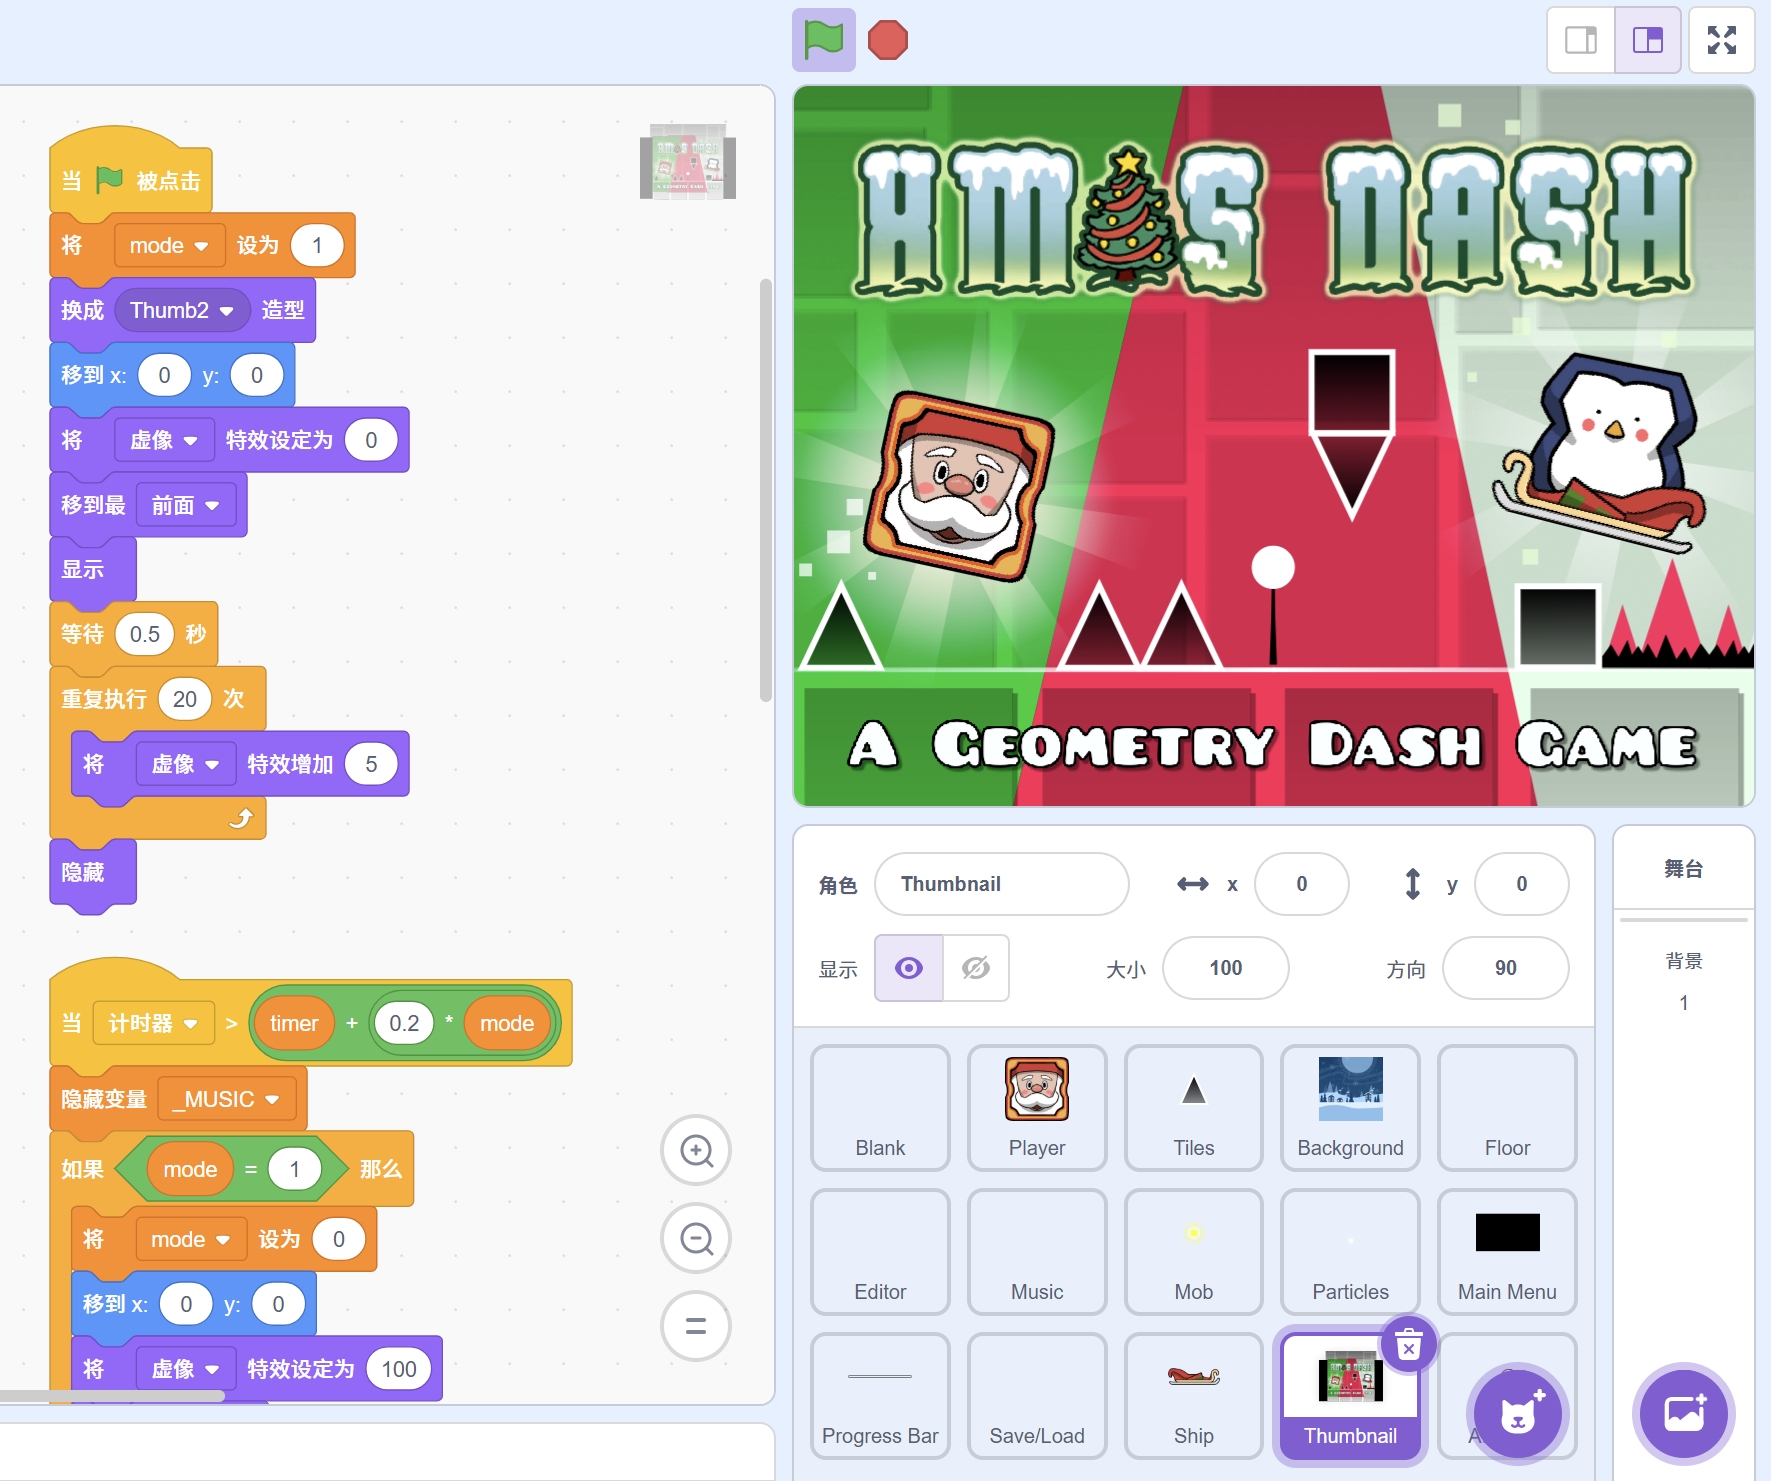Reset workspace zoom with equals icon

click(696, 1326)
